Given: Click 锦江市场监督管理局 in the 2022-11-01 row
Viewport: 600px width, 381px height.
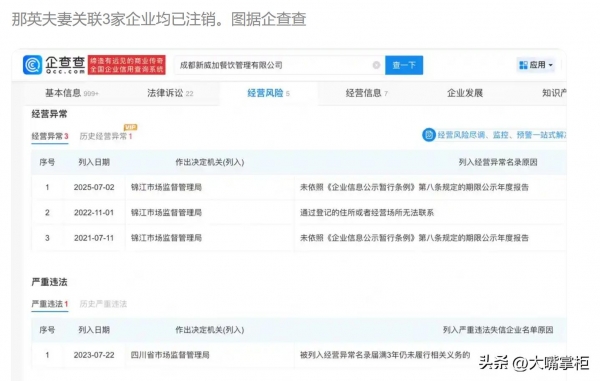Looking at the screenshot, I should (x=166, y=213).
